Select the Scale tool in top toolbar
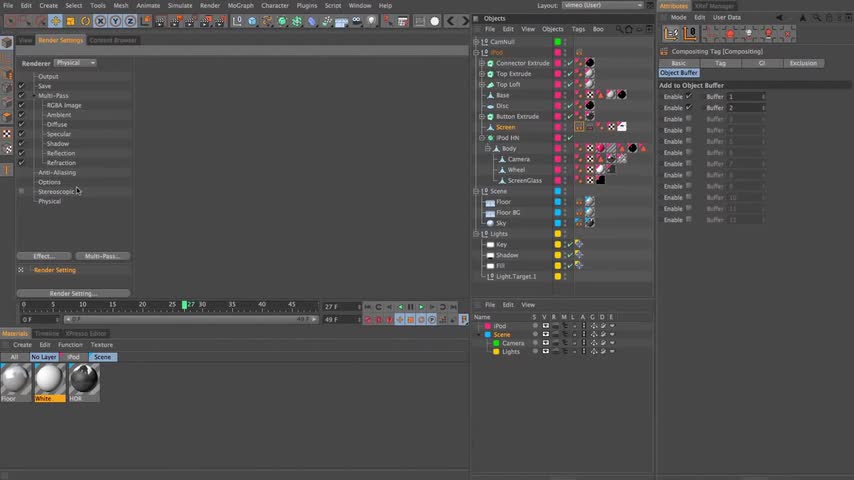 pos(70,21)
